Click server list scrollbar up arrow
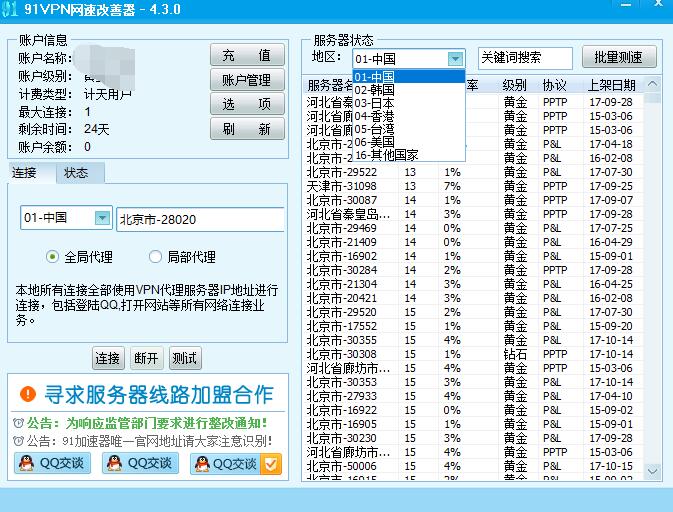Screen dimensions: 673x512 652,84
